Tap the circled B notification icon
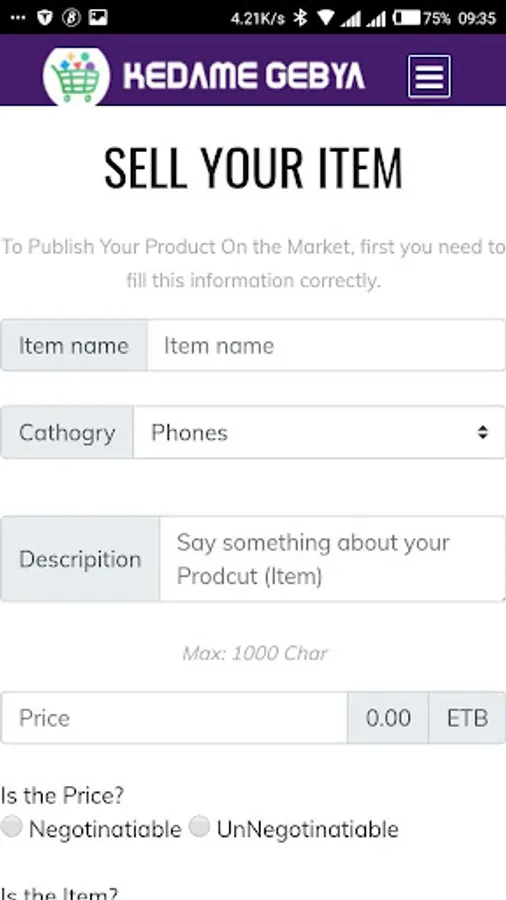506x900 pixels. pyautogui.click(x=71, y=18)
